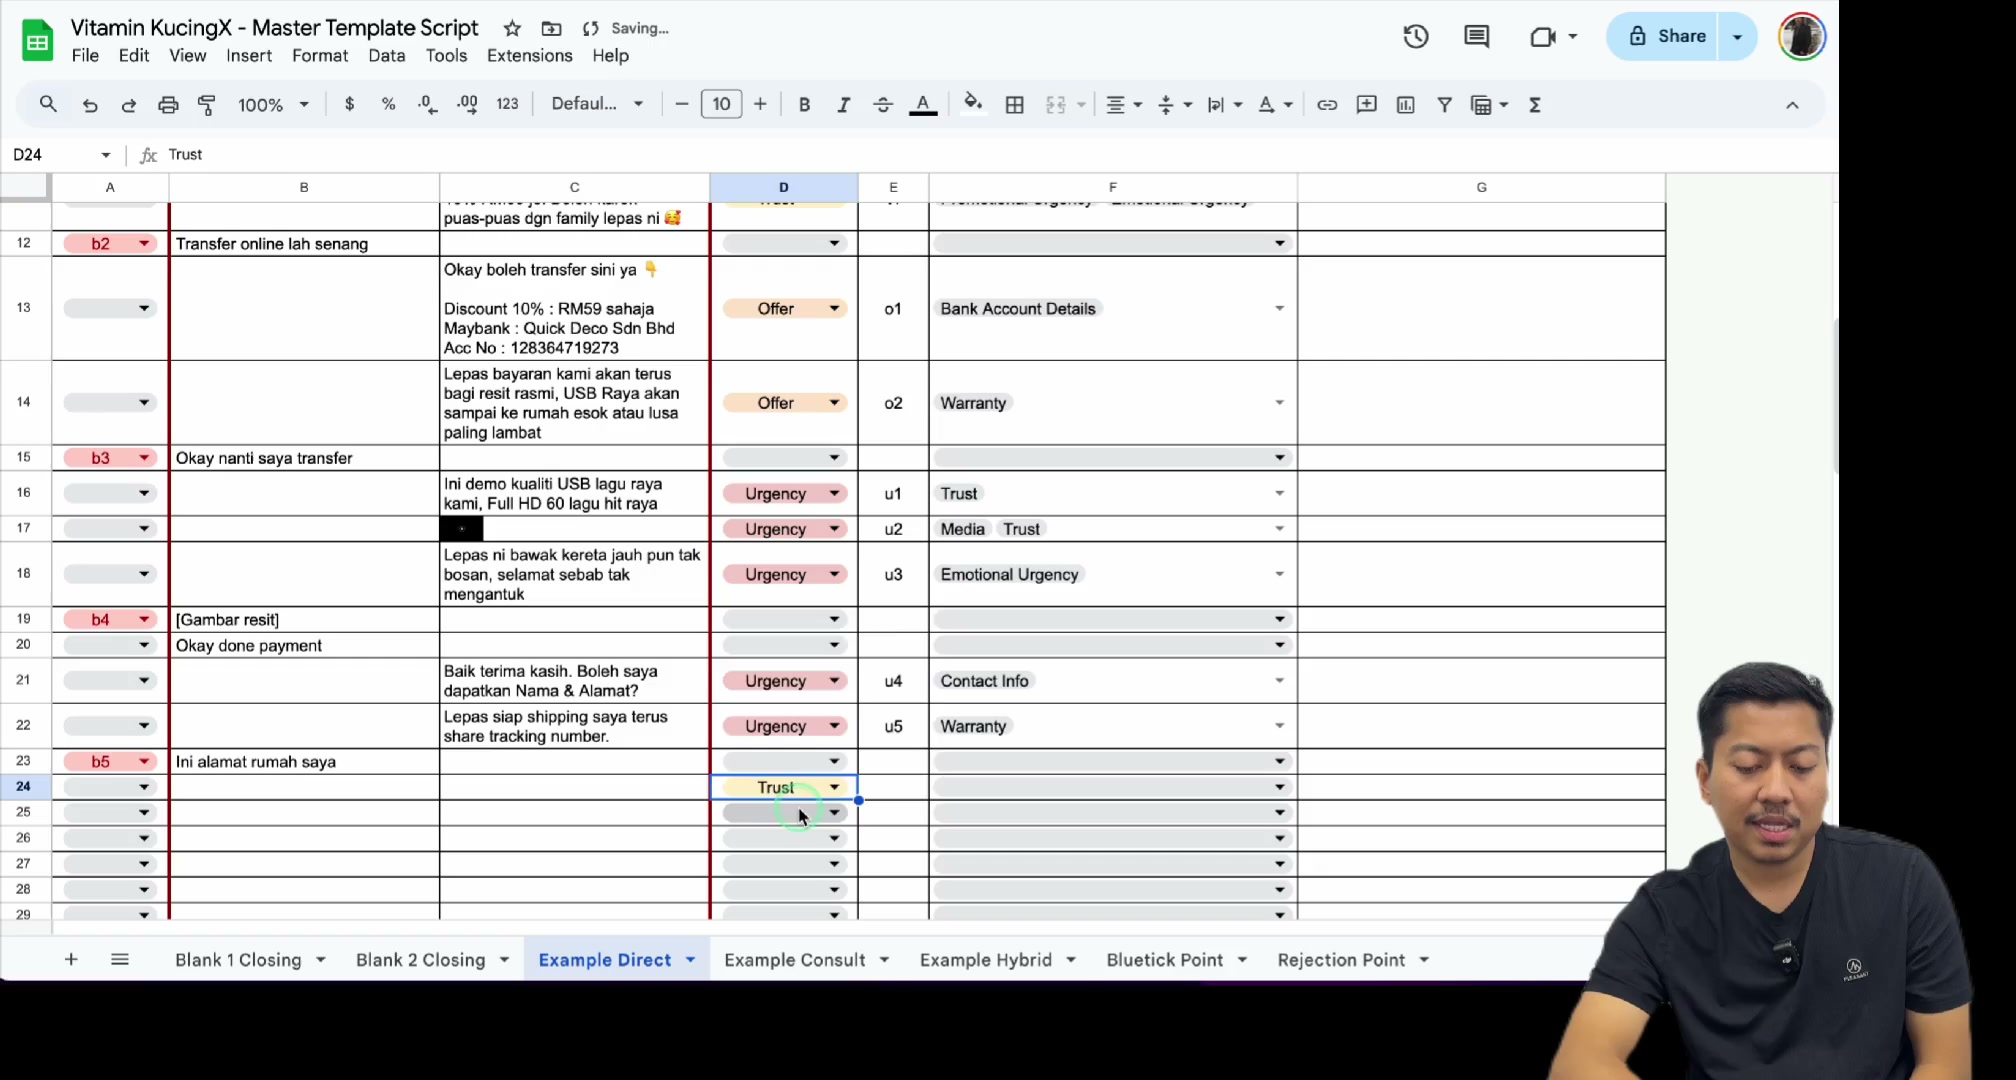The image size is (2016, 1080).
Task: Open the horizontal align dropdown
Action: click(x=1124, y=104)
